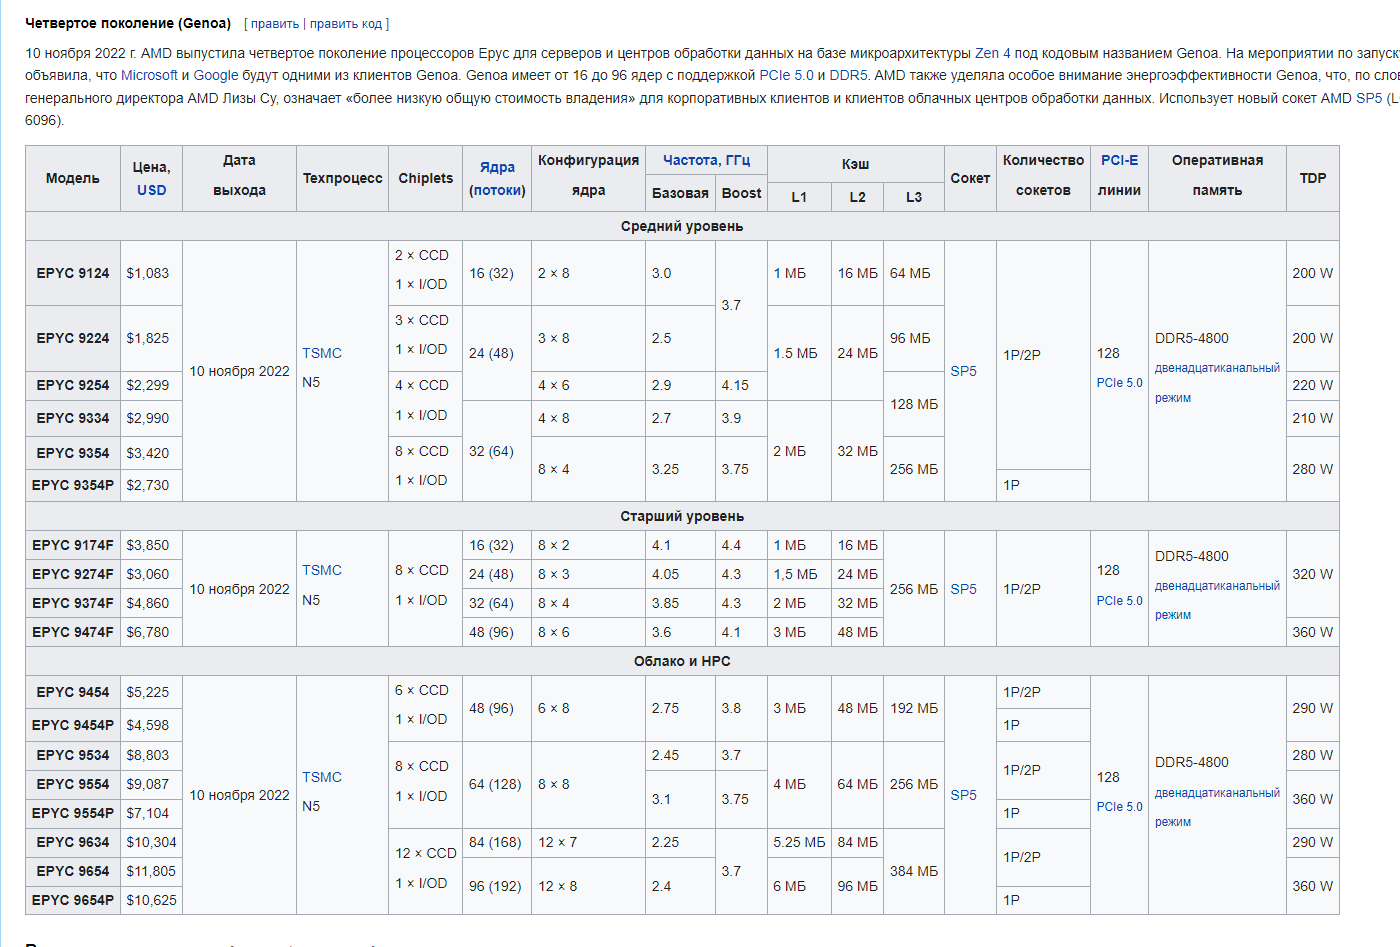Click the EPYC 9354 model cell
Viewport: 1400px width, 947px height.
tap(73, 453)
